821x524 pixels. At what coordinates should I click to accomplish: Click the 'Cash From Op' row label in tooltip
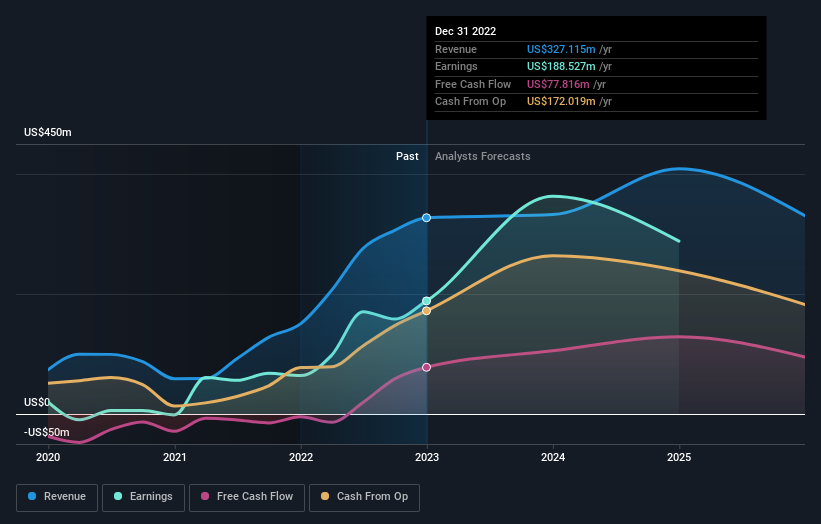point(471,102)
